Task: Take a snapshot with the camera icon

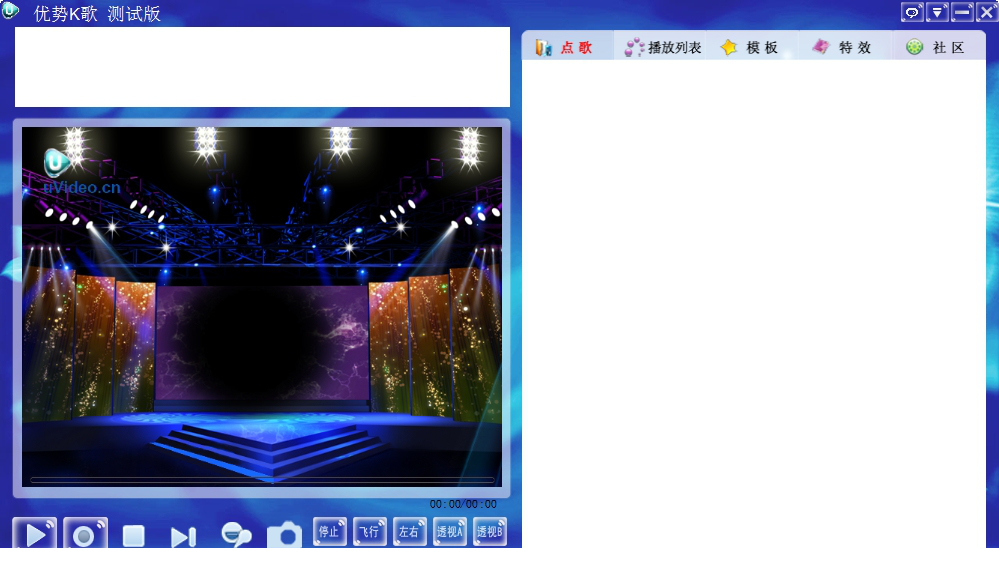Action: (284, 535)
